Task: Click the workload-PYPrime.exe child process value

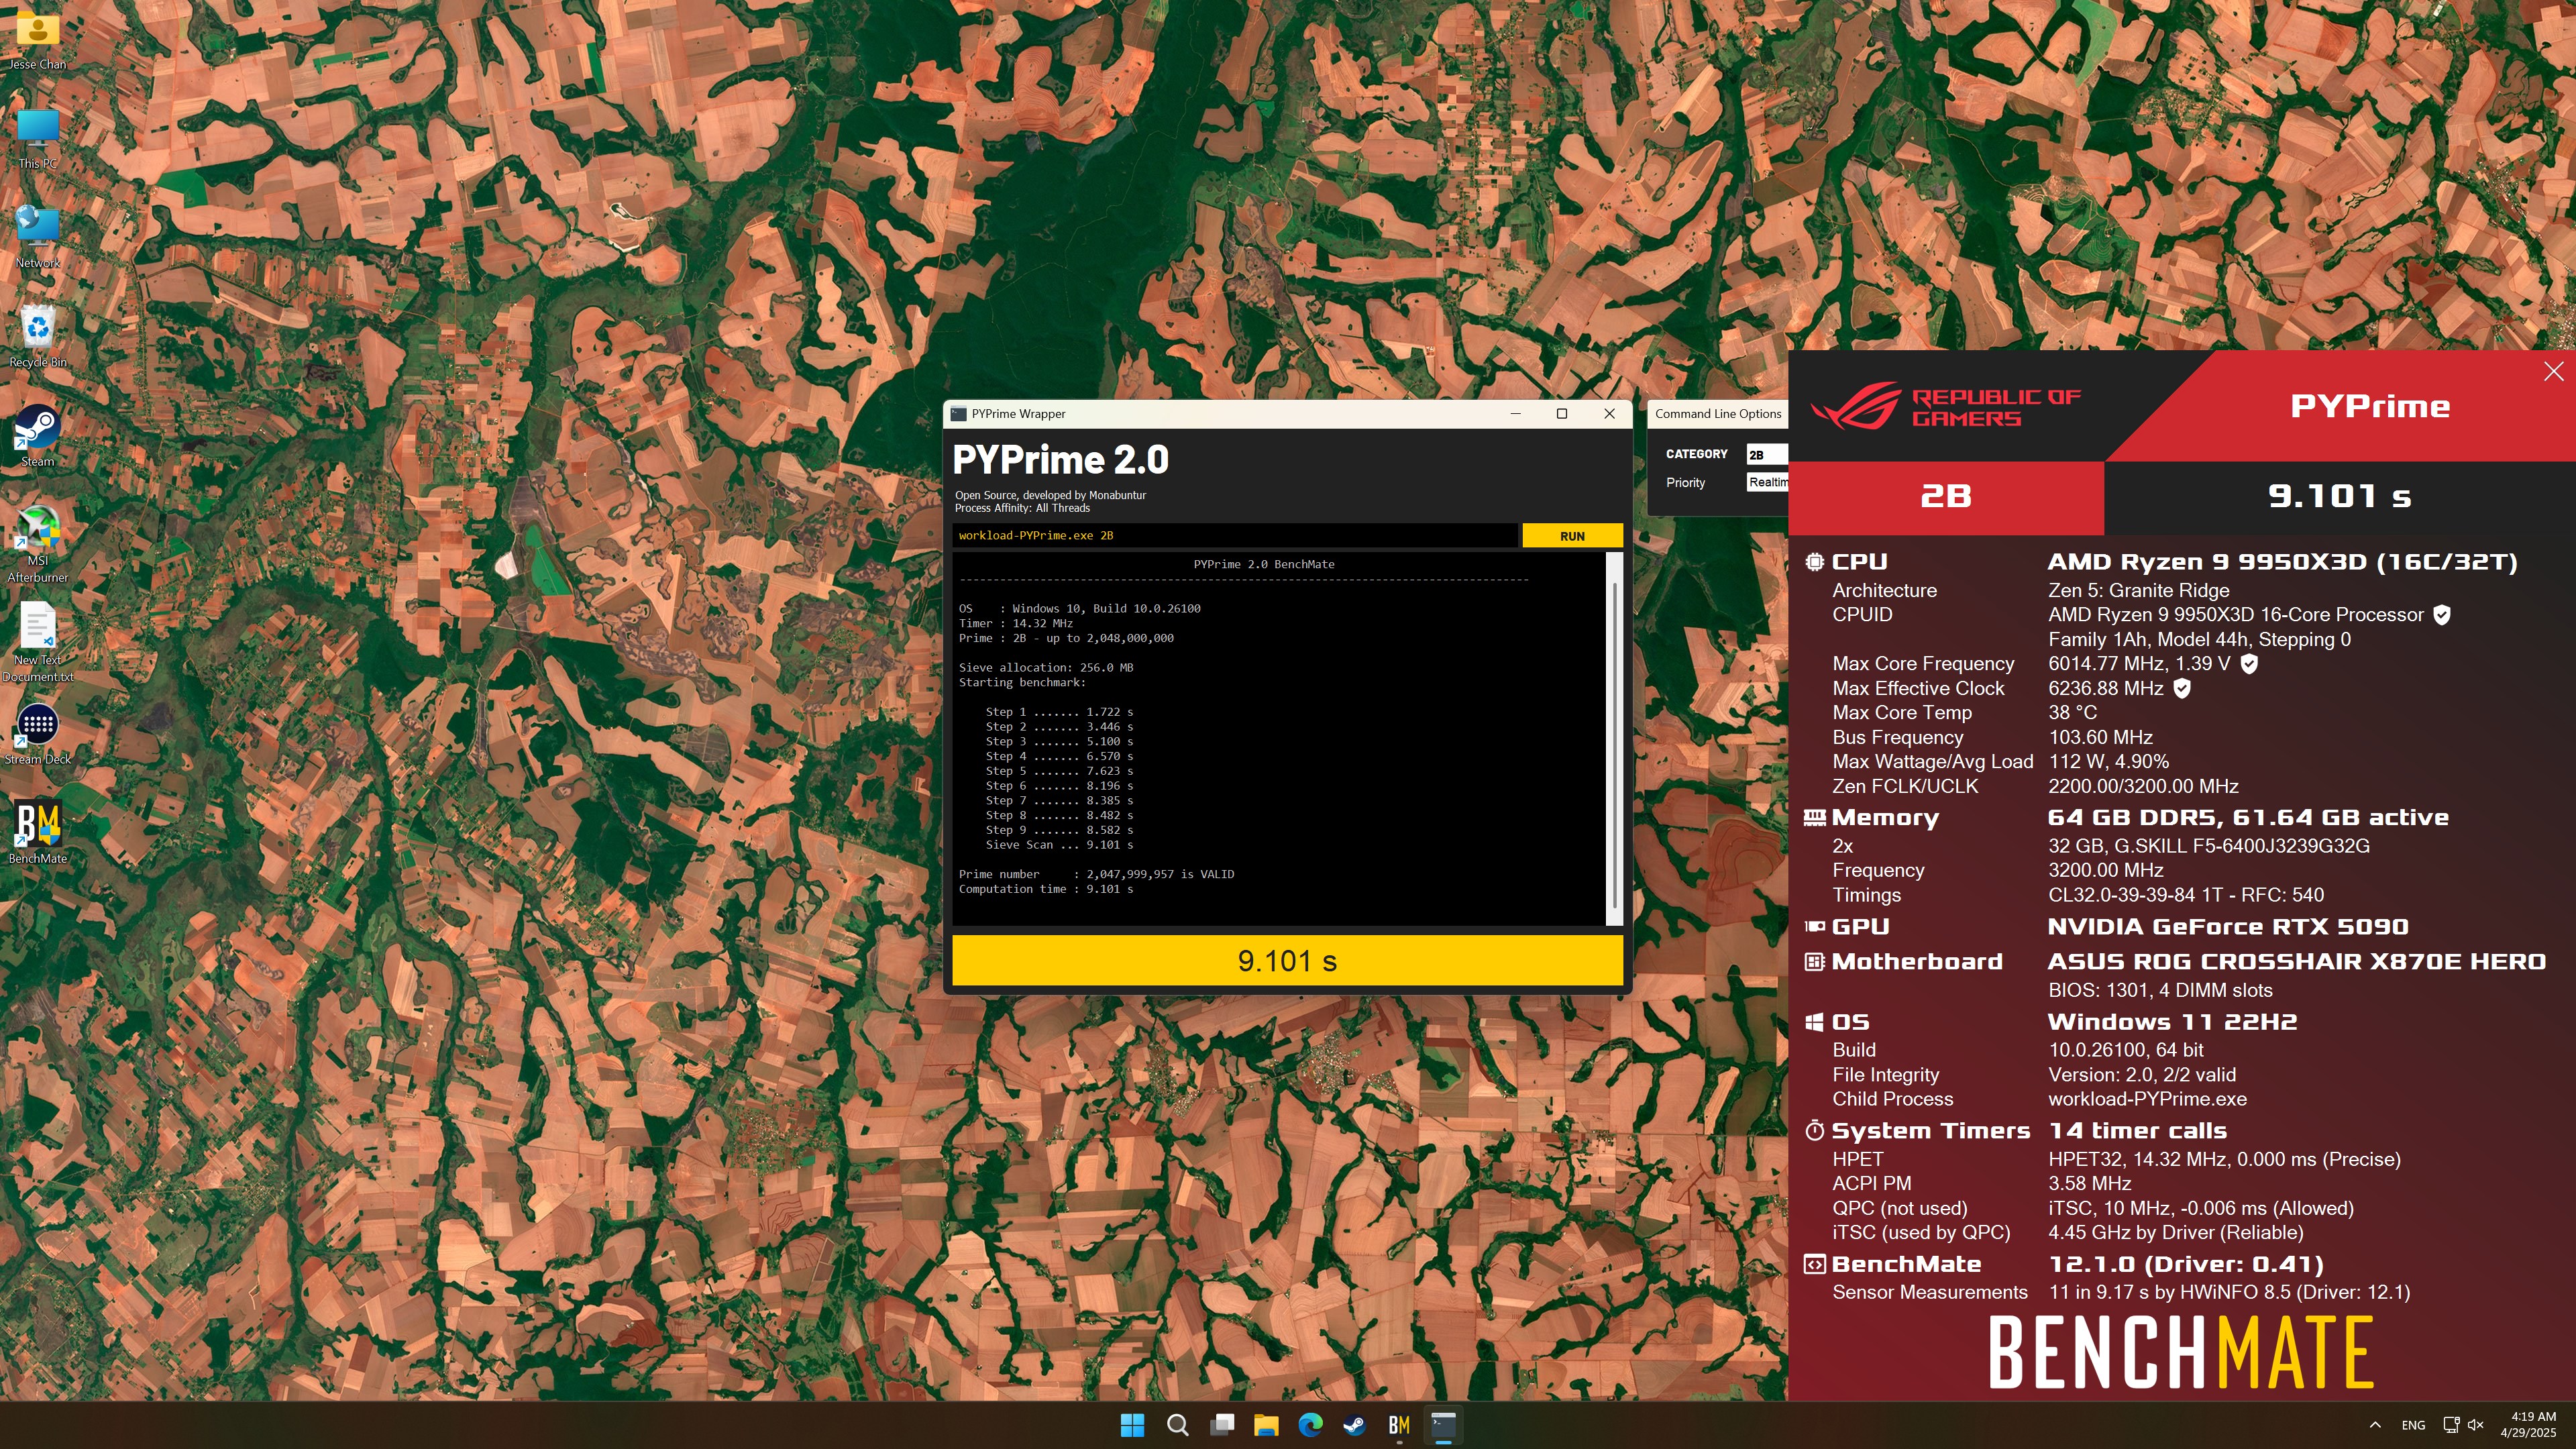Action: tap(2147, 1099)
